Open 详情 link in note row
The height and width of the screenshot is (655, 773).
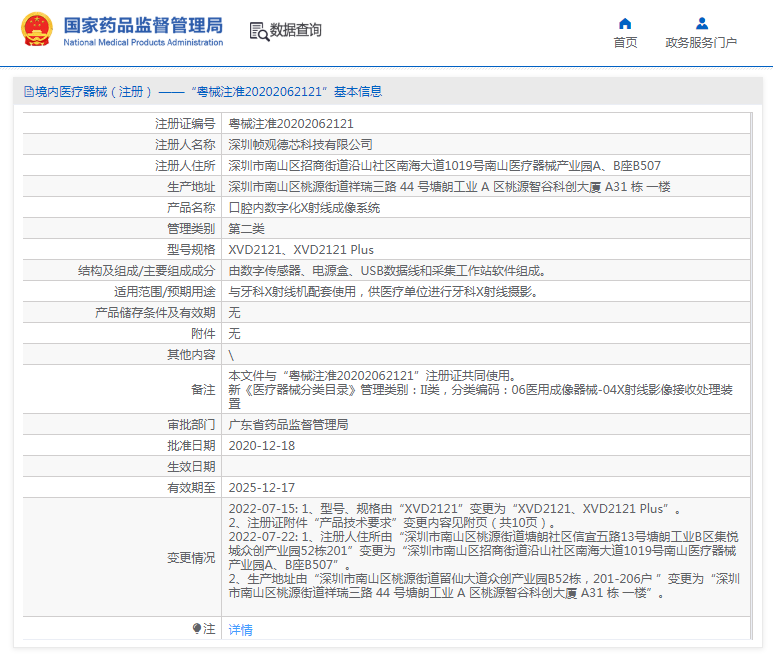coord(241,629)
